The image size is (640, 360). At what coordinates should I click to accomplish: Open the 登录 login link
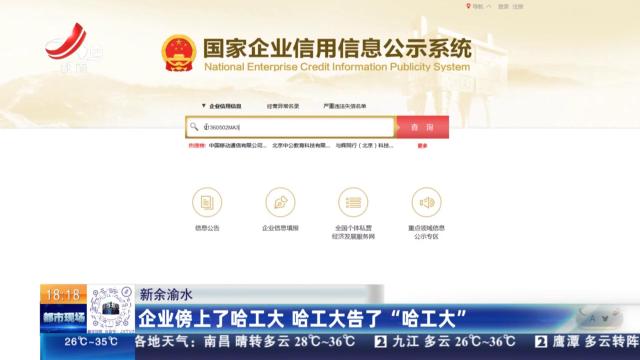[503, 7]
